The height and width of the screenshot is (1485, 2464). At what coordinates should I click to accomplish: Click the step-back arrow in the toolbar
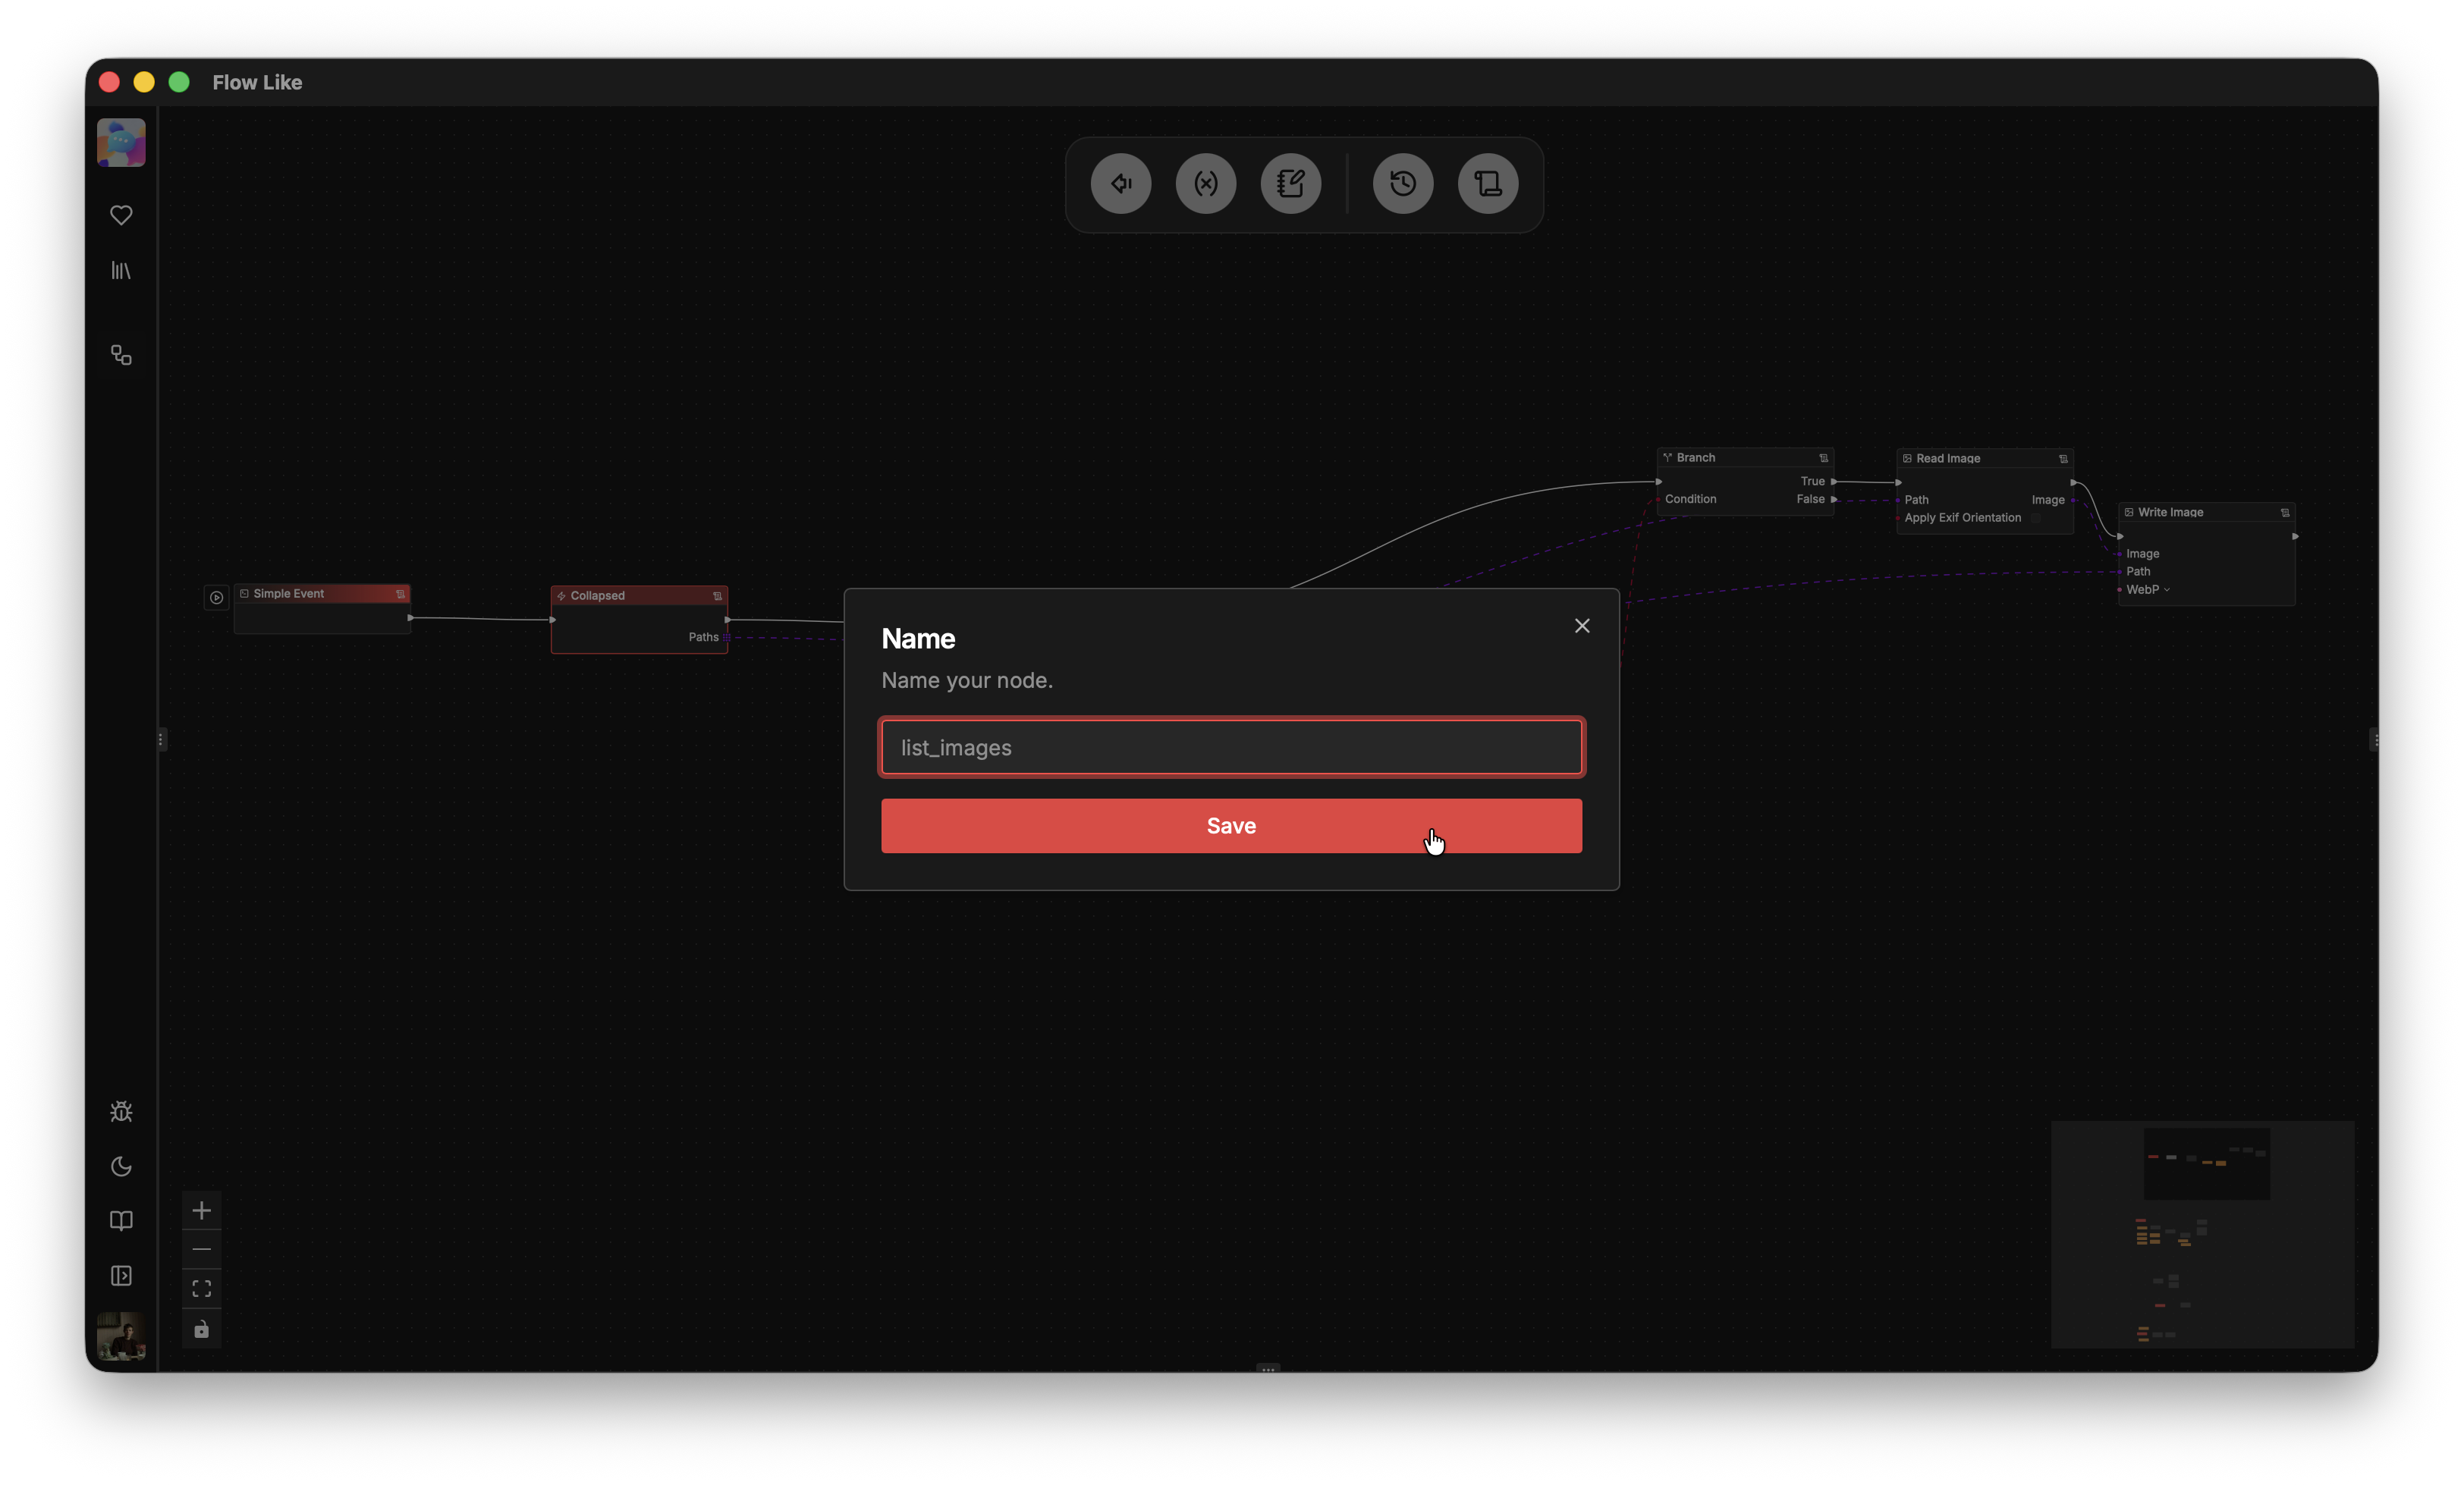[x=1120, y=183]
